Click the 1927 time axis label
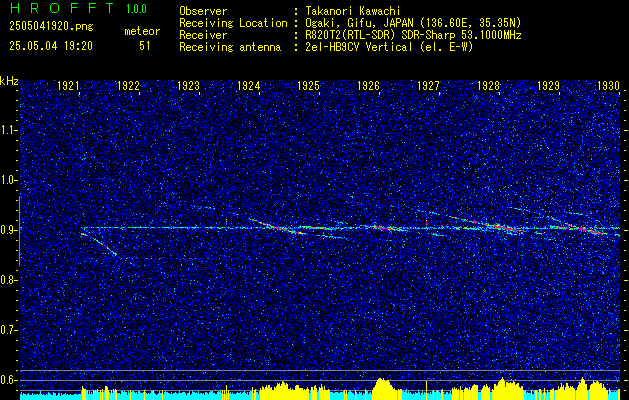Screen dimensions: 629x400 coord(428,85)
